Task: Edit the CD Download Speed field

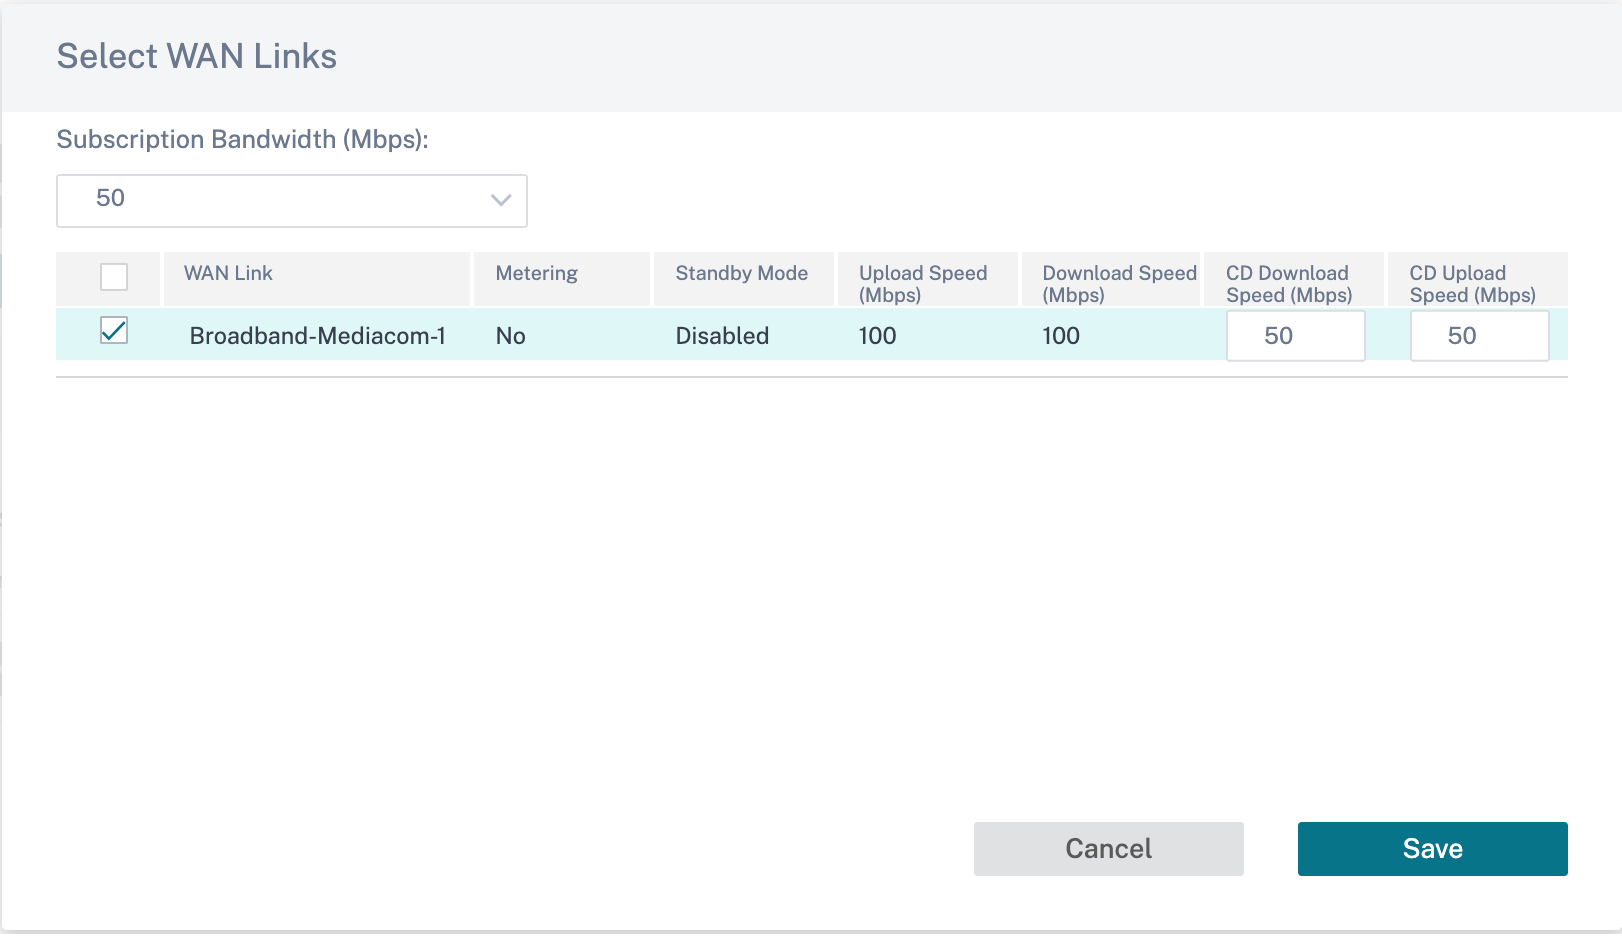Action: click(1295, 336)
